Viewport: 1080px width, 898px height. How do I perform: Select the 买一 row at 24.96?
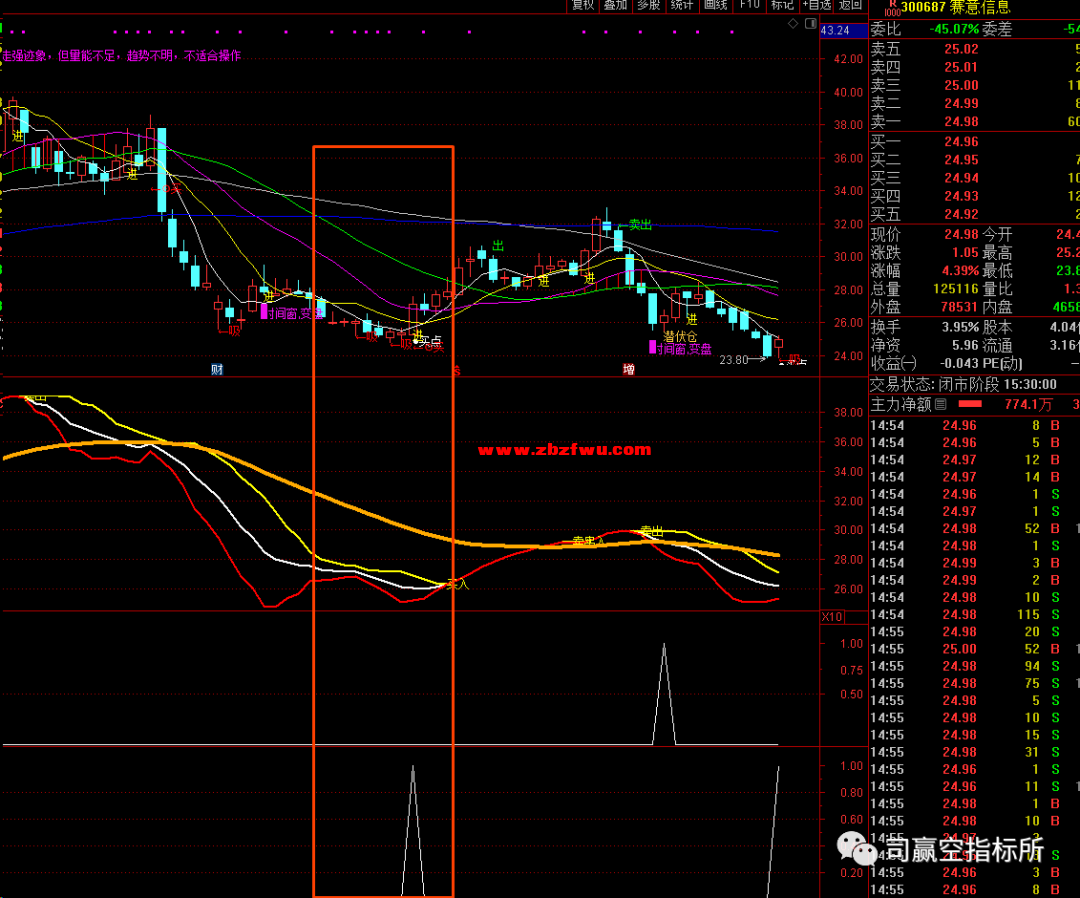pyautogui.click(x=975, y=142)
